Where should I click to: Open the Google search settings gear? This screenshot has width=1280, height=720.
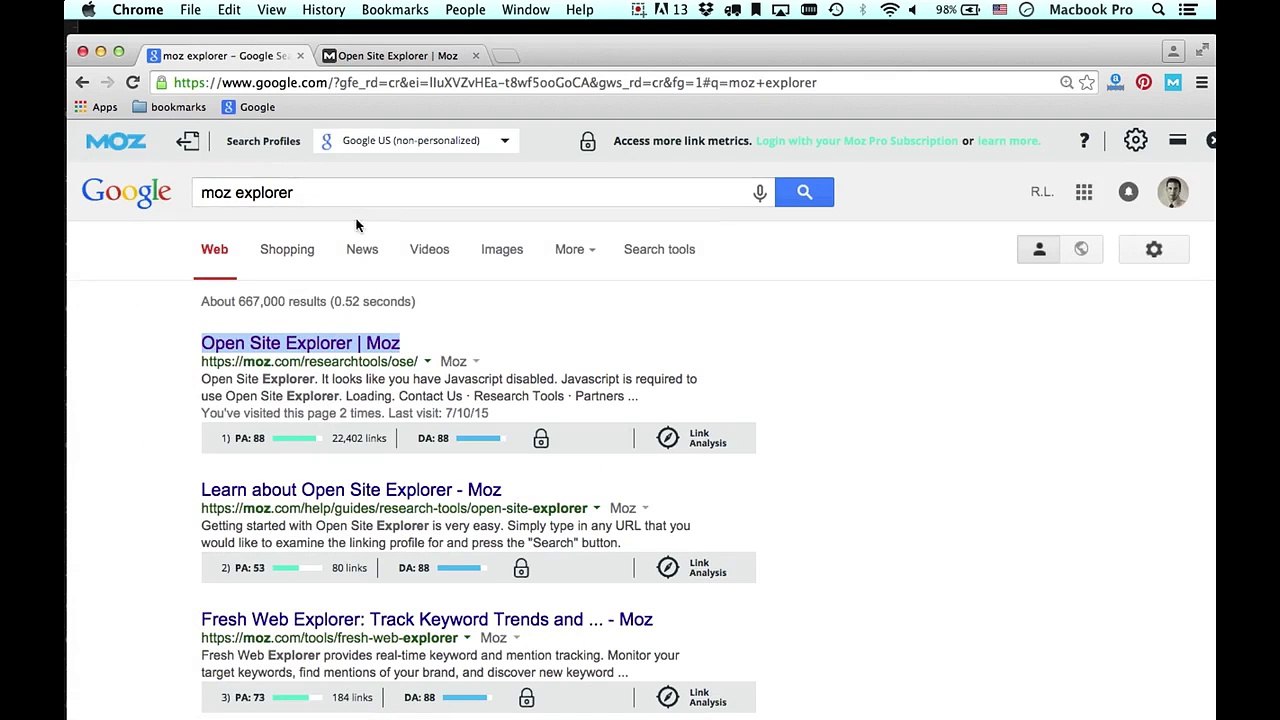tap(1154, 249)
